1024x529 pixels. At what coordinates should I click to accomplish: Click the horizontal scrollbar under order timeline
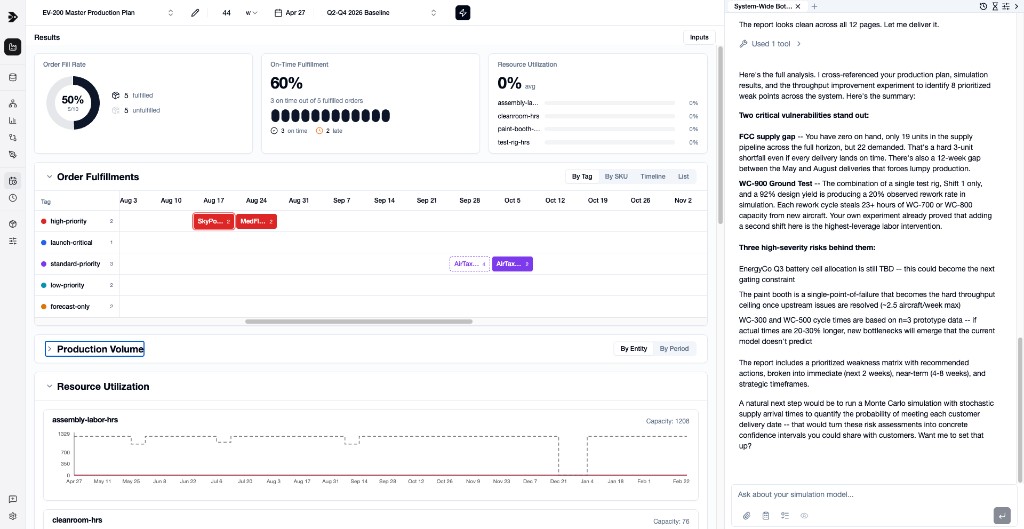330,322
